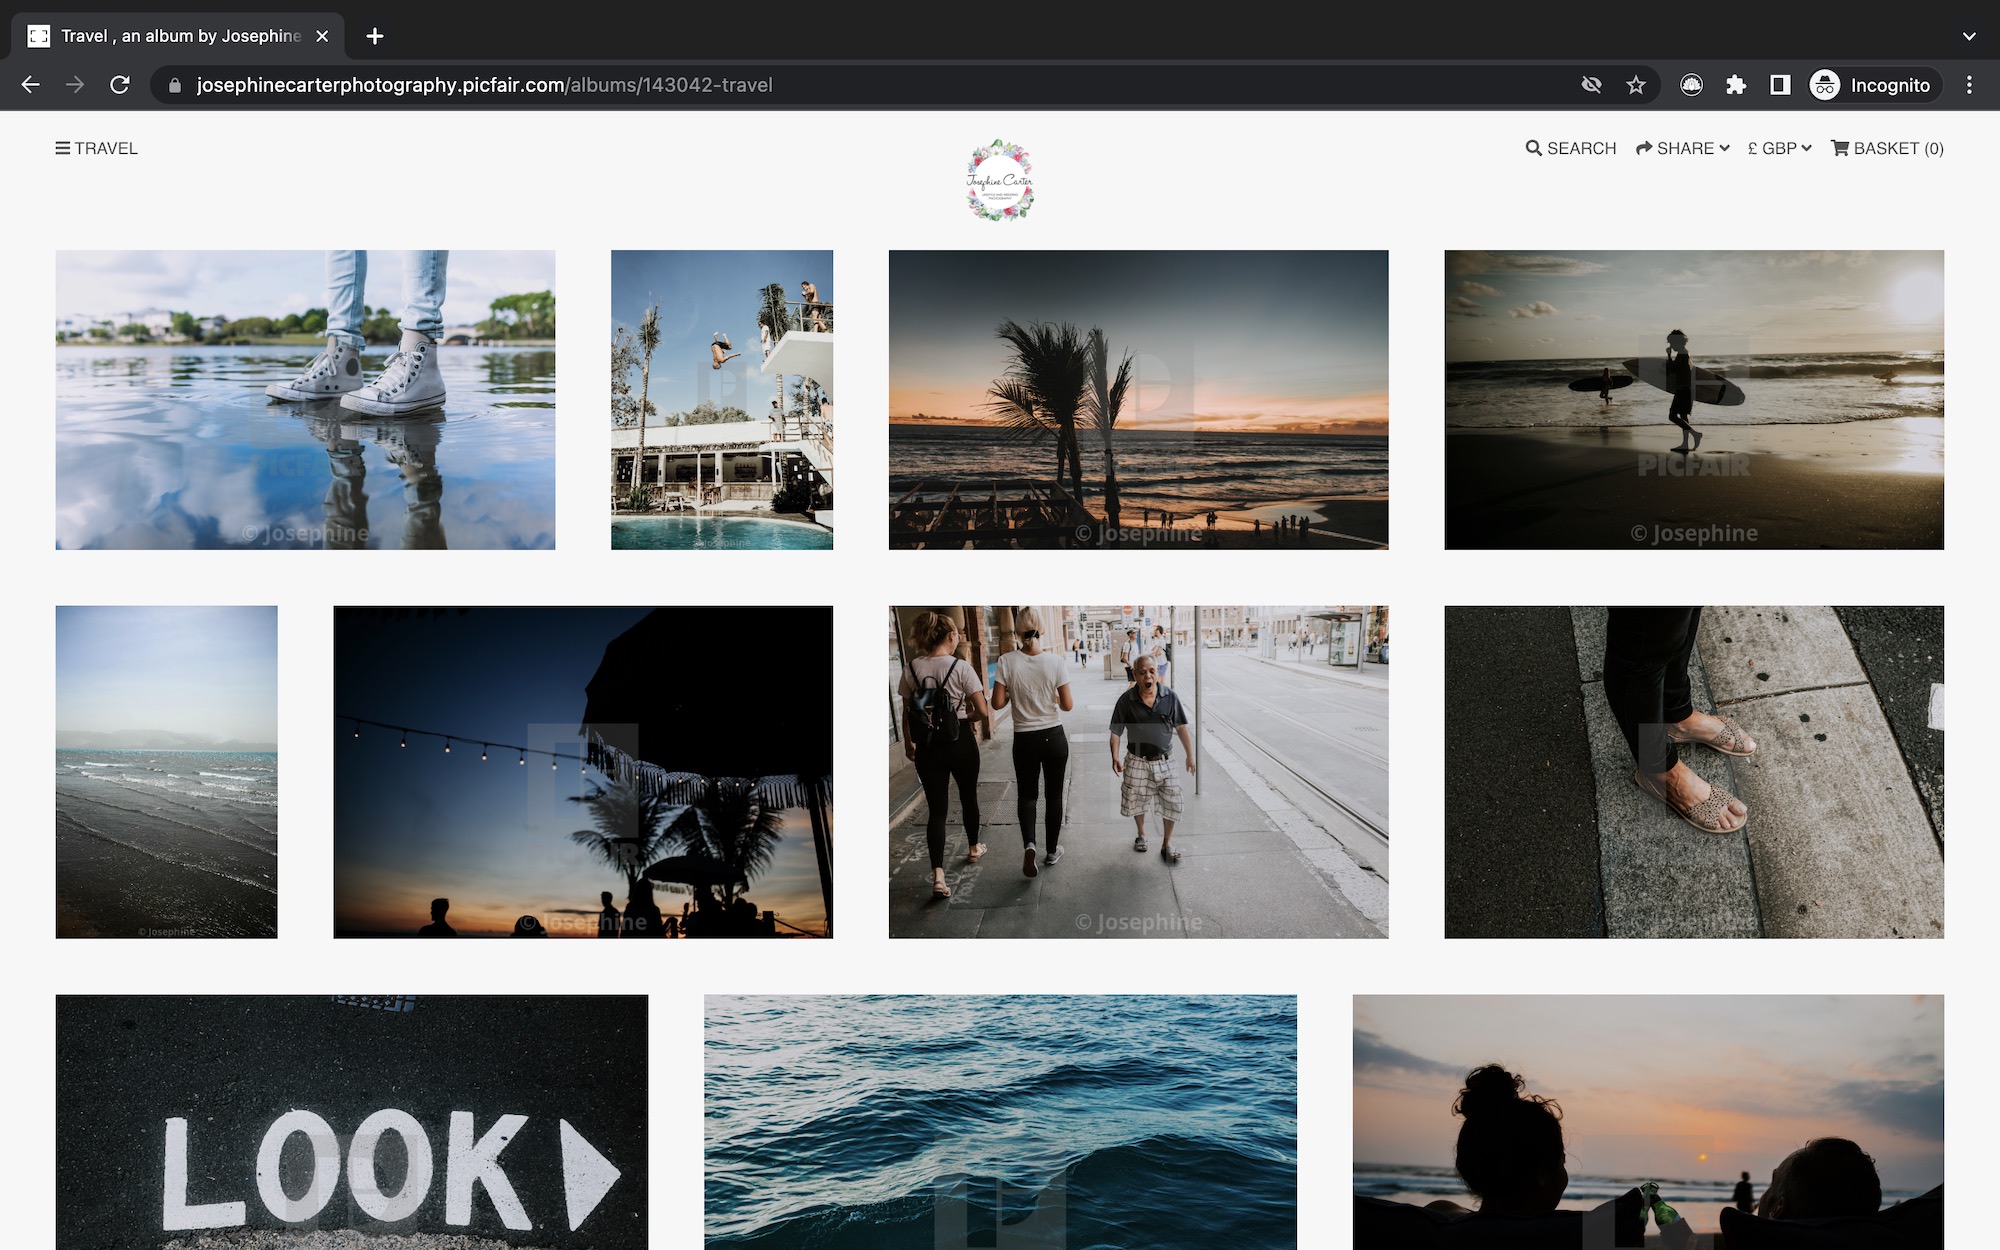Open the LOOK road marking photo
Viewport: 2000px width, 1250px height.
[x=351, y=1120]
